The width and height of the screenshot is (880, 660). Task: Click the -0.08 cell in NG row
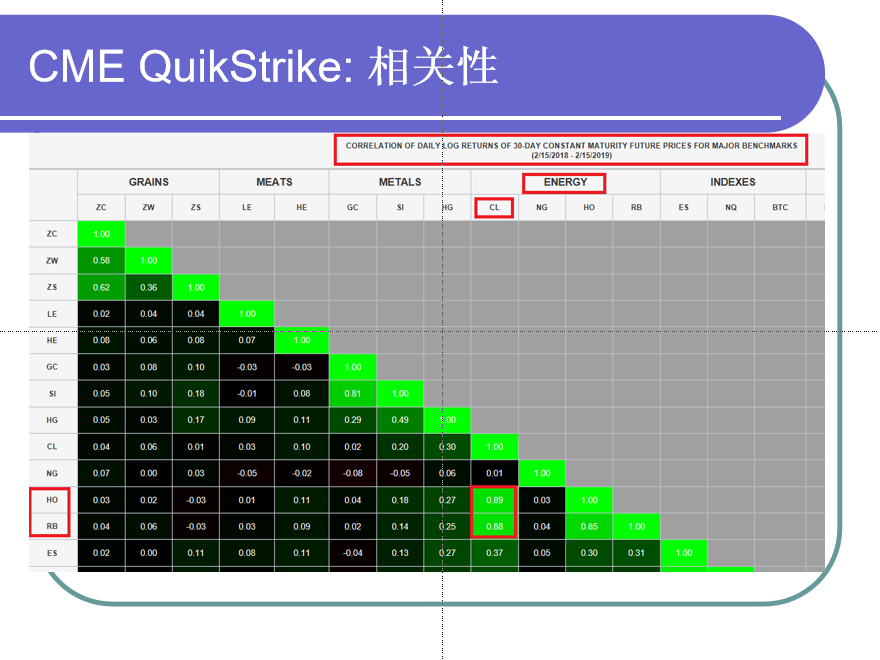click(352, 473)
